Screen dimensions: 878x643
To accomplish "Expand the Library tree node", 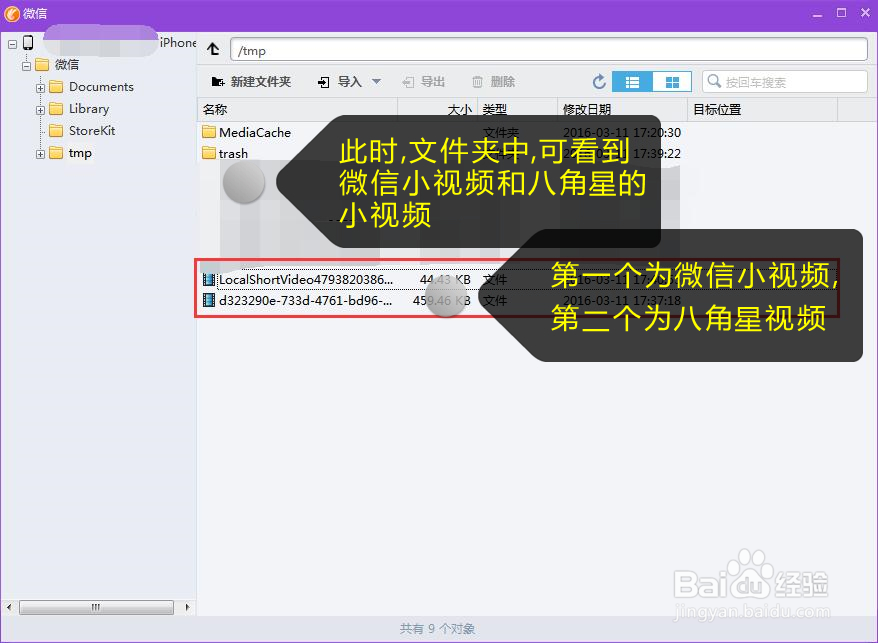I will [40, 110].
